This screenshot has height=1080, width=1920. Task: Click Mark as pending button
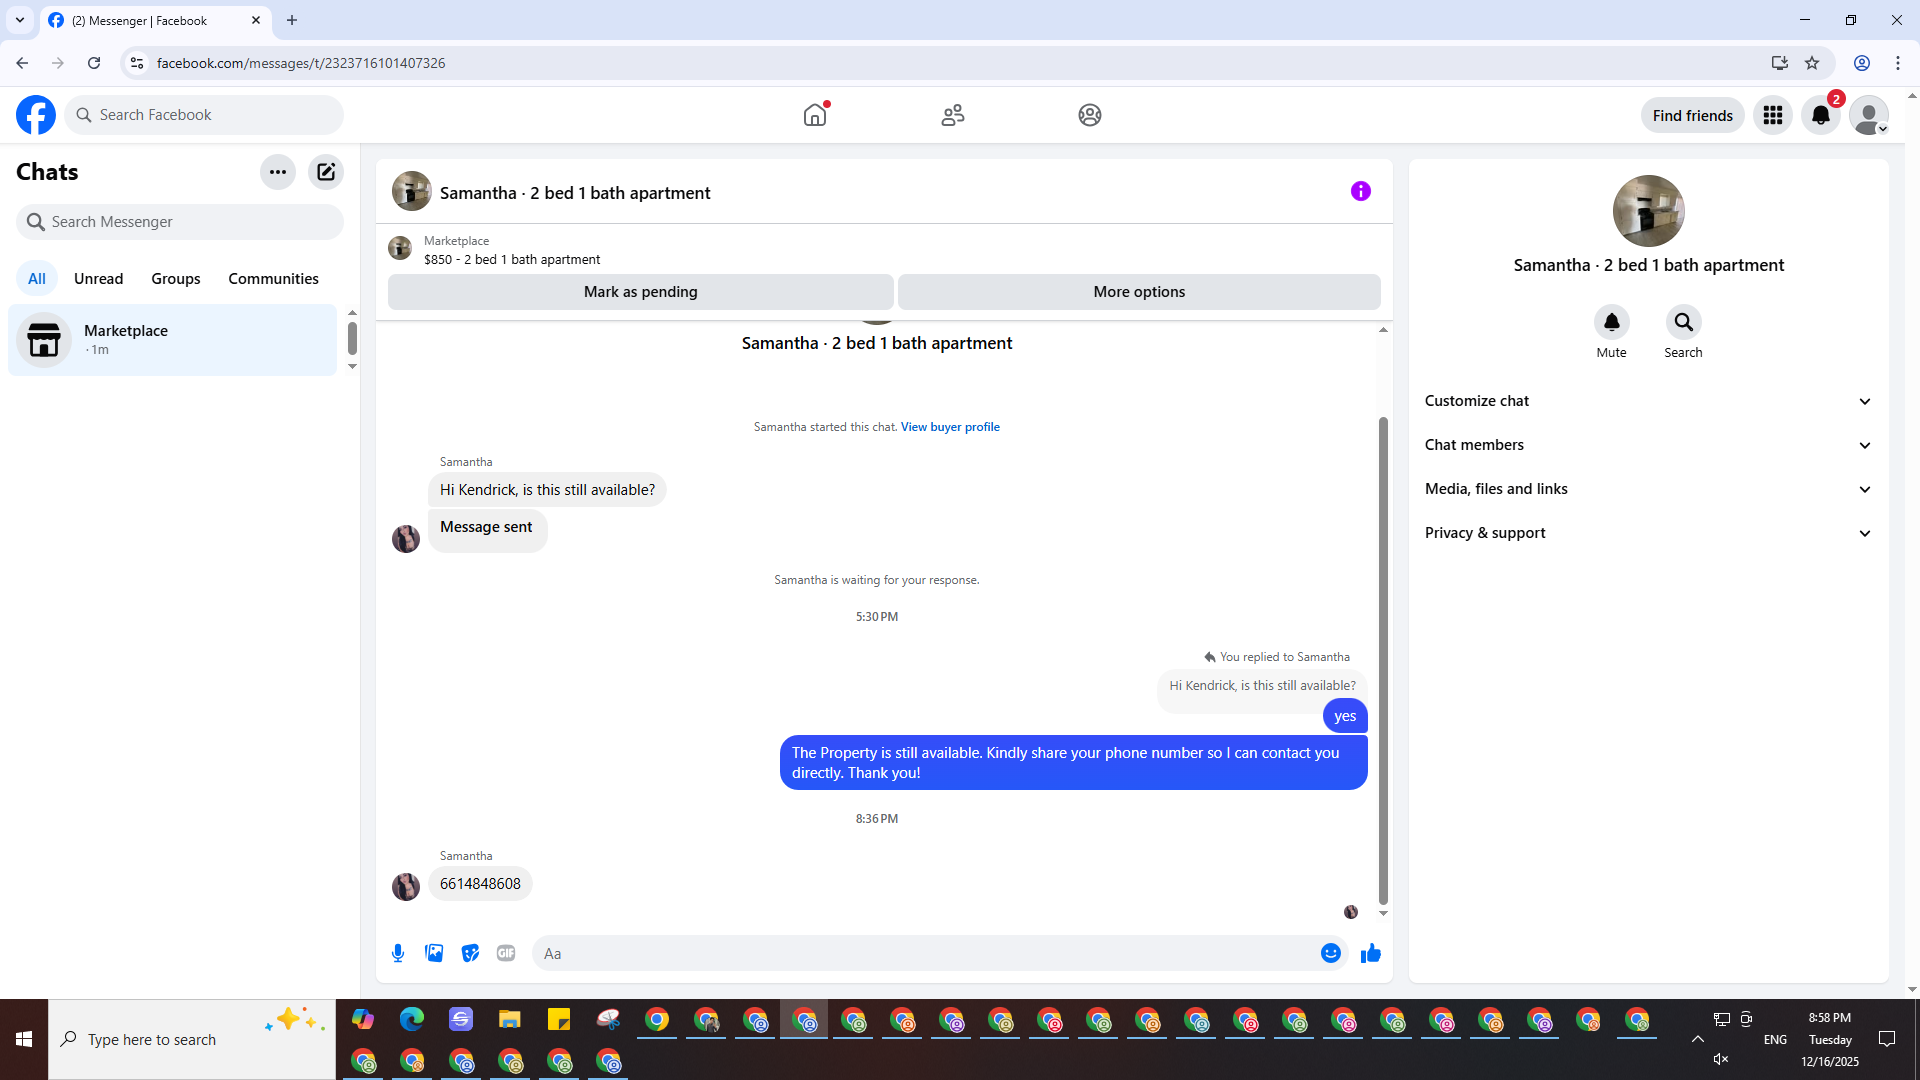point(640,292)
